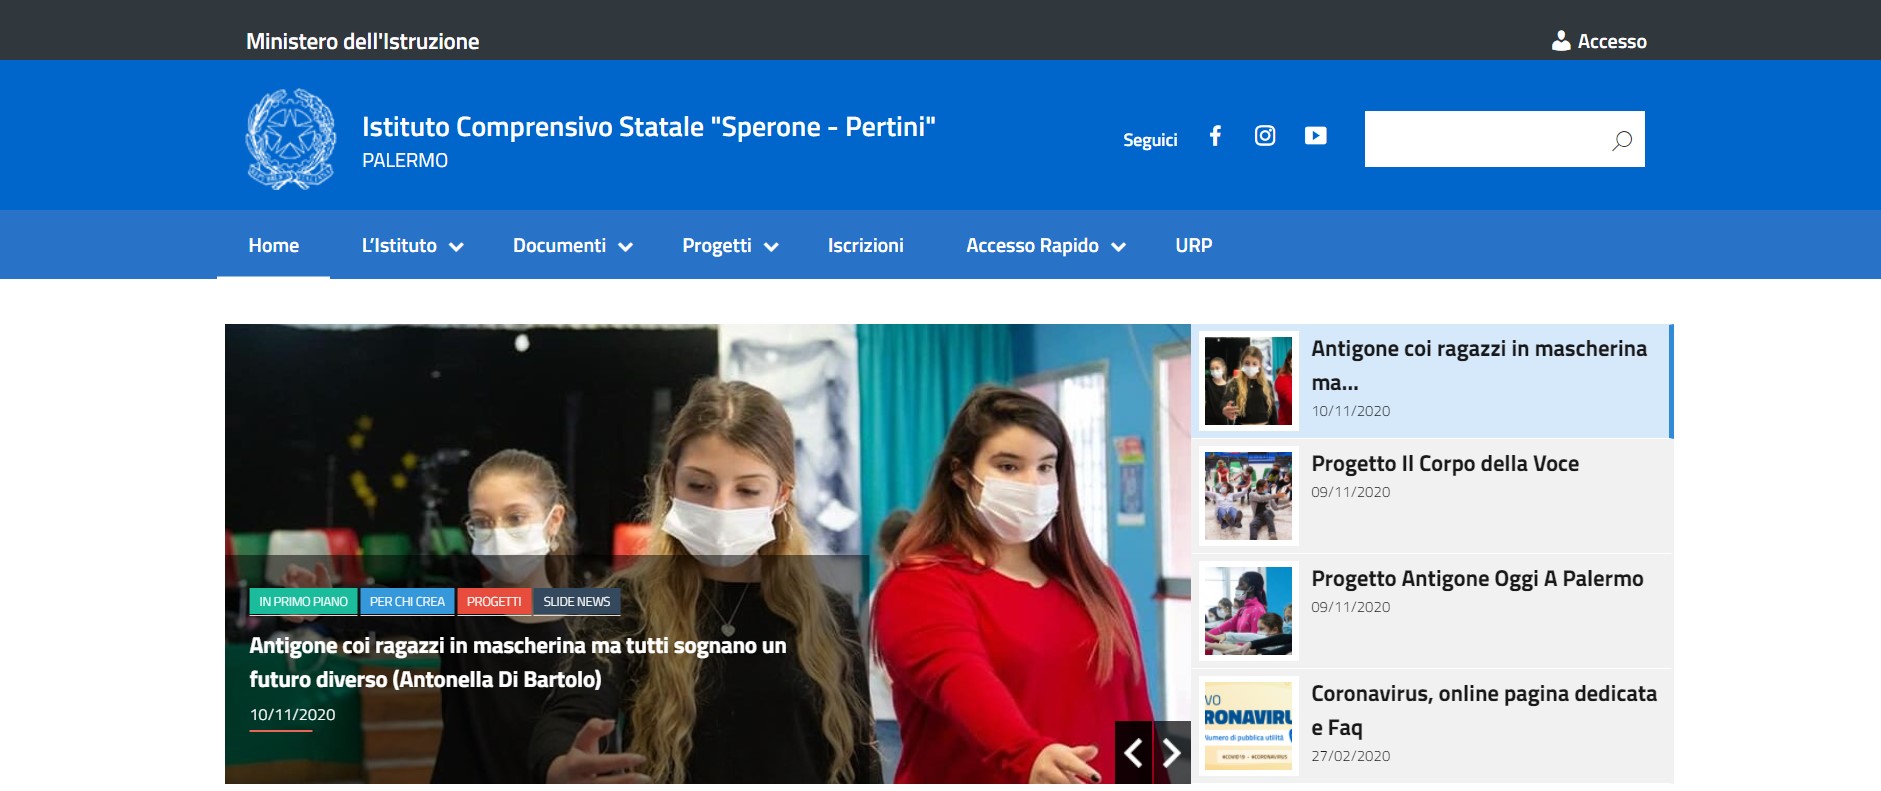Open 'Progetto Il Corpo della Voce' news title
1881x791 pixels.
tap(1445, 463)
